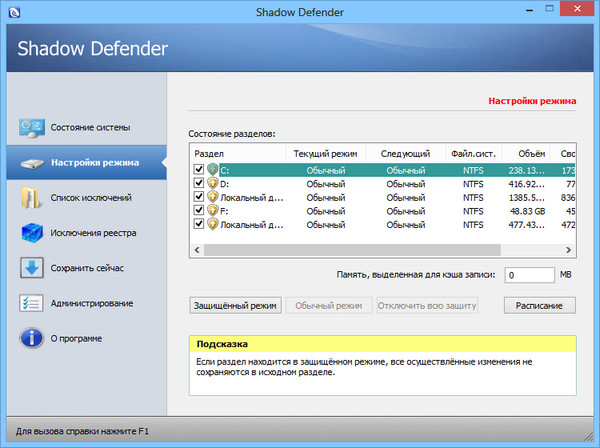Click the Текущий режим column header

pyautogui.click(x=326, y=154)
